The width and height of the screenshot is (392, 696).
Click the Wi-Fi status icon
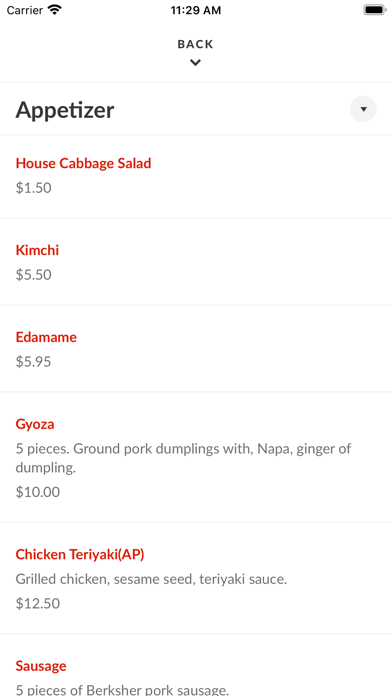(x=55, y=10)
